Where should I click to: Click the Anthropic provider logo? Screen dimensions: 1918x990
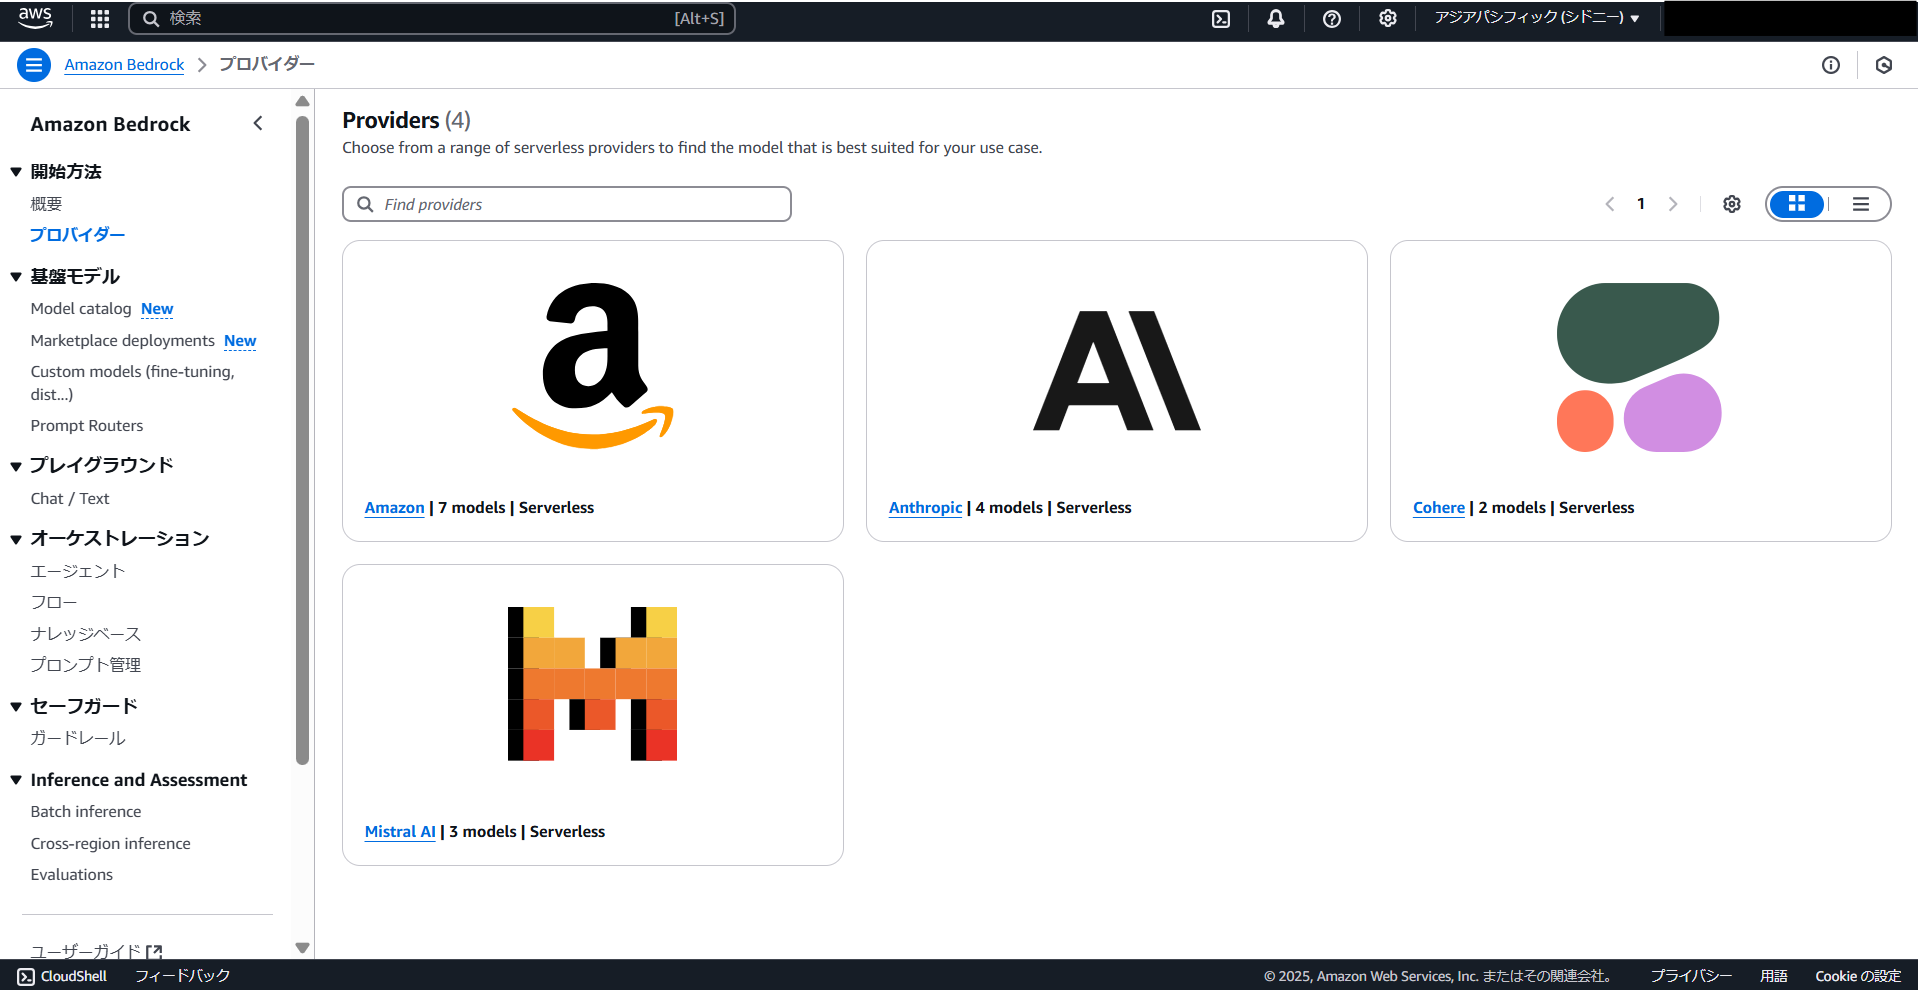pyautogui.click(x=1117, y=371)
